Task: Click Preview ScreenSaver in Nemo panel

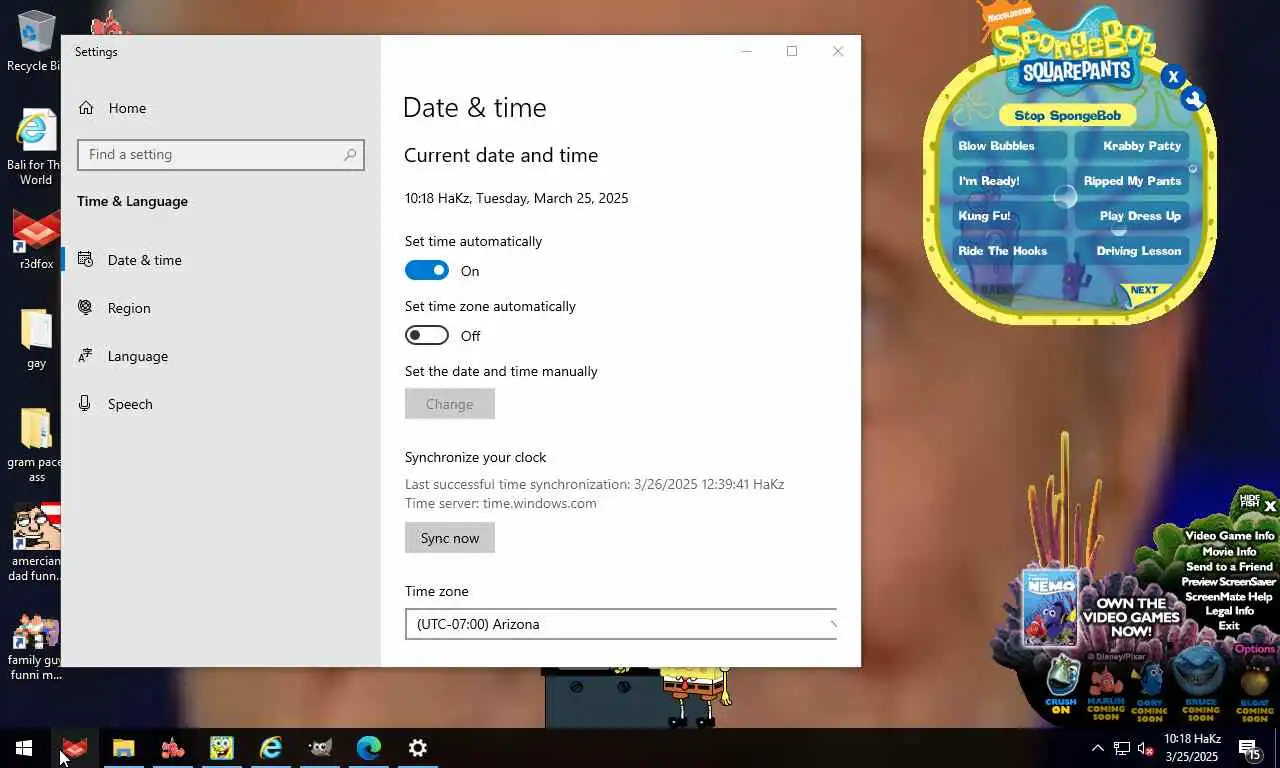Action: [1229, 581]
